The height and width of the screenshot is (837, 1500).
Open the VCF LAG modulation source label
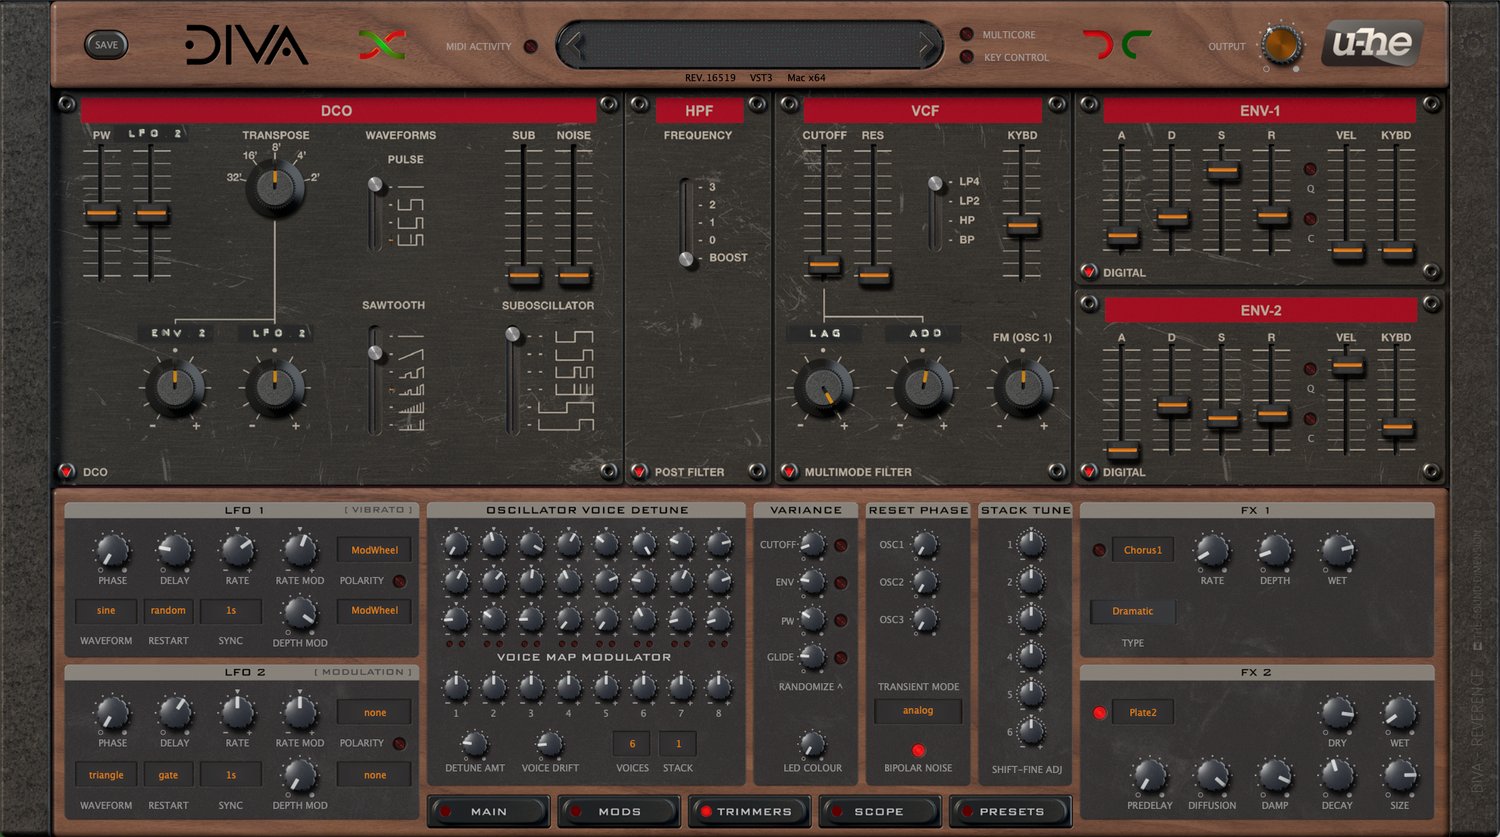click(x=825, y=334)
